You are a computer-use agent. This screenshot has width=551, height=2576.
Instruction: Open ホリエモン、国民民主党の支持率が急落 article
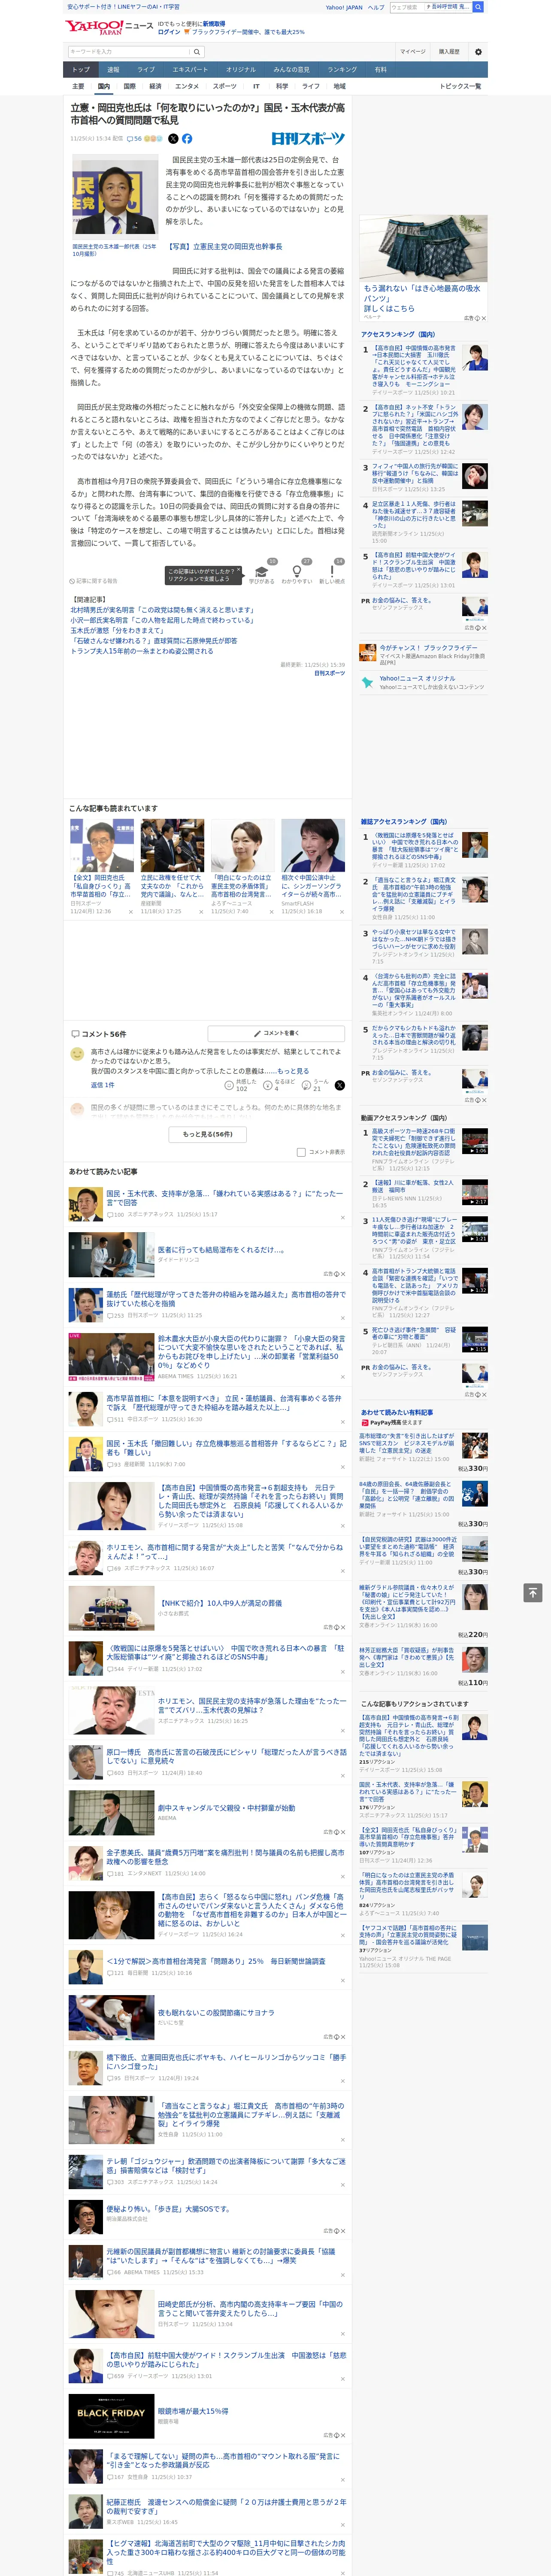(252, 1705)
